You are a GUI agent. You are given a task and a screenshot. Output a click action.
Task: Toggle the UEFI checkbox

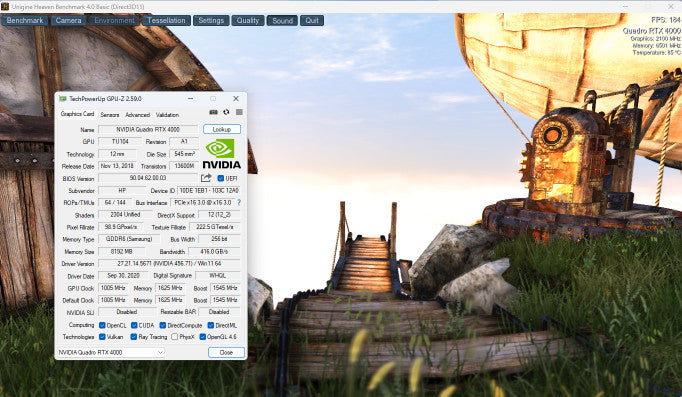click(221, 178)
